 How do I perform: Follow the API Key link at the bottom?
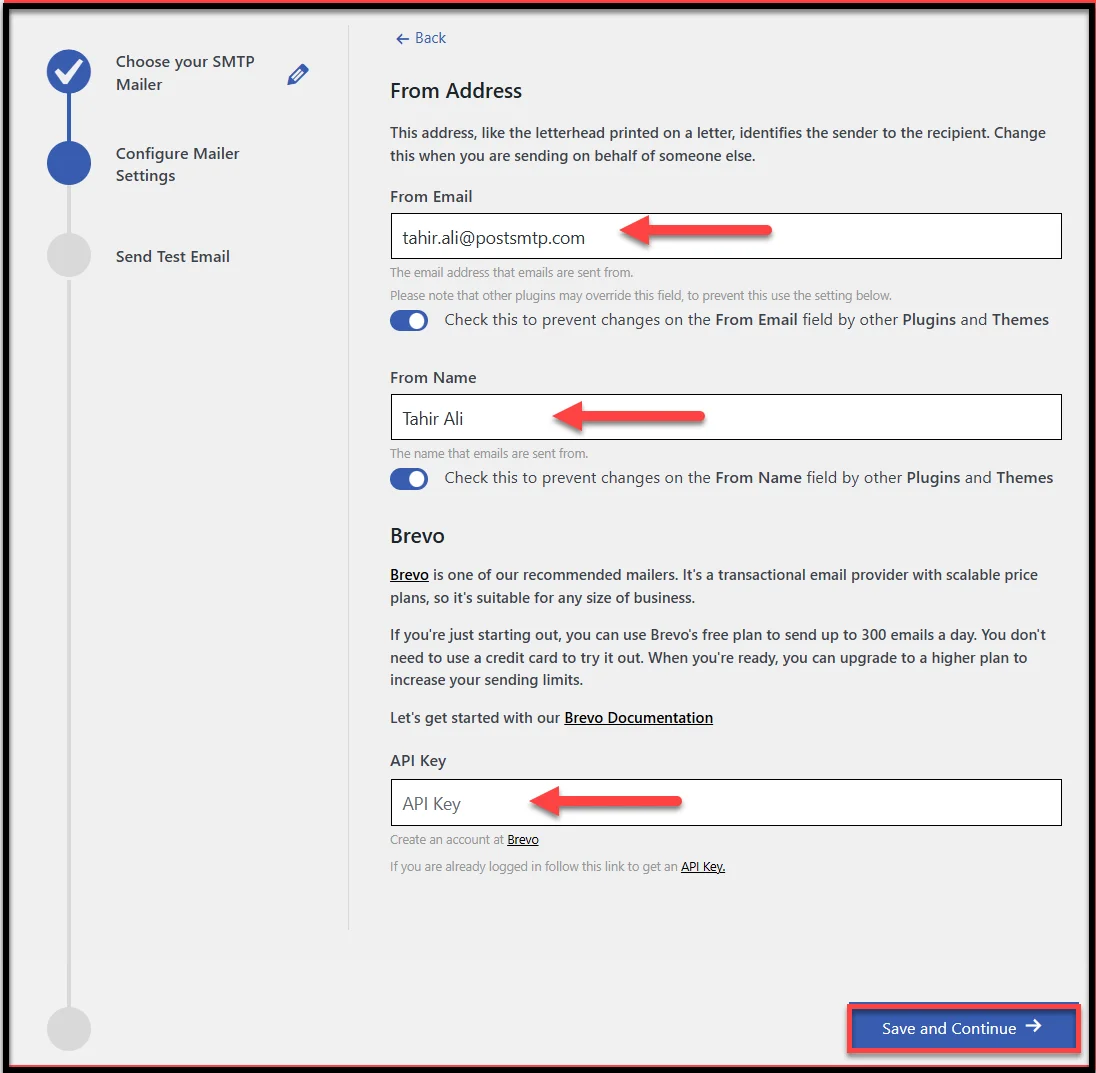tap(702, 866)
